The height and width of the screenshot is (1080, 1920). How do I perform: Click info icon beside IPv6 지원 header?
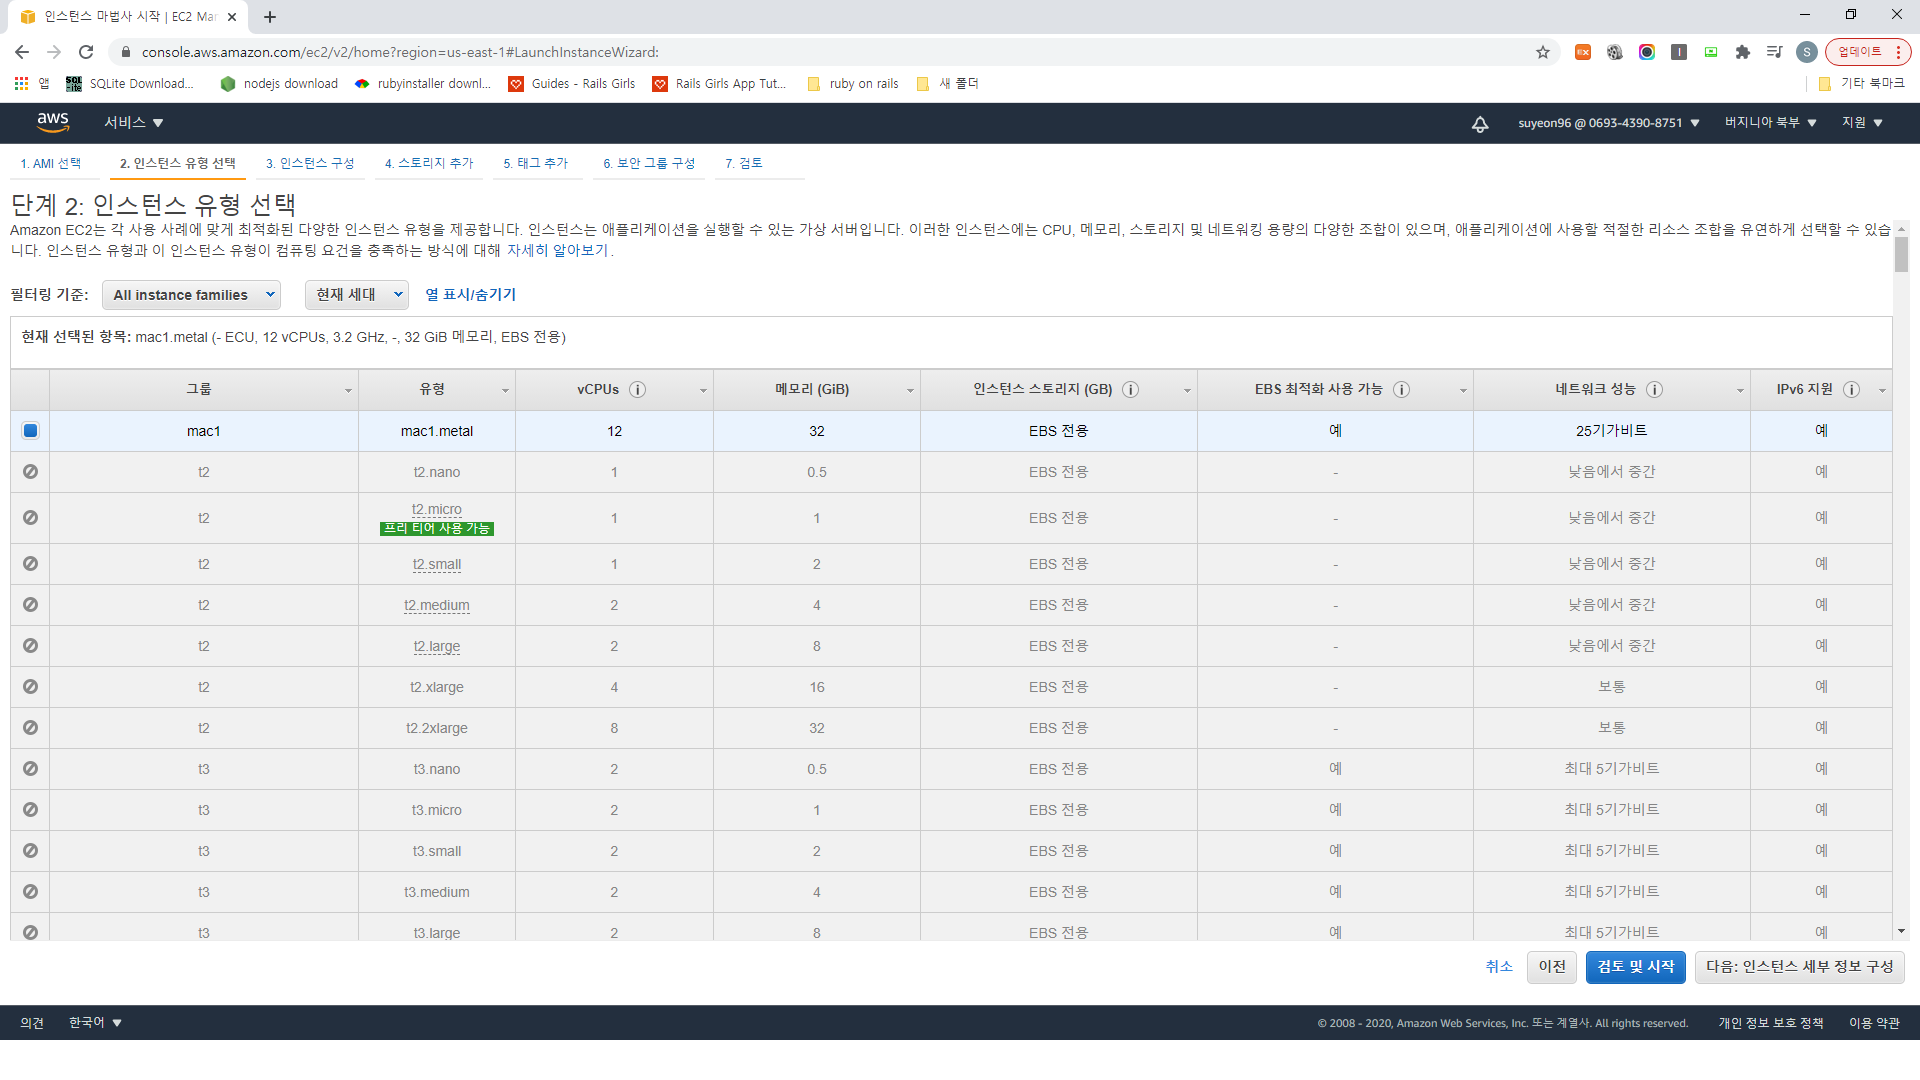tap(1851, 390)
